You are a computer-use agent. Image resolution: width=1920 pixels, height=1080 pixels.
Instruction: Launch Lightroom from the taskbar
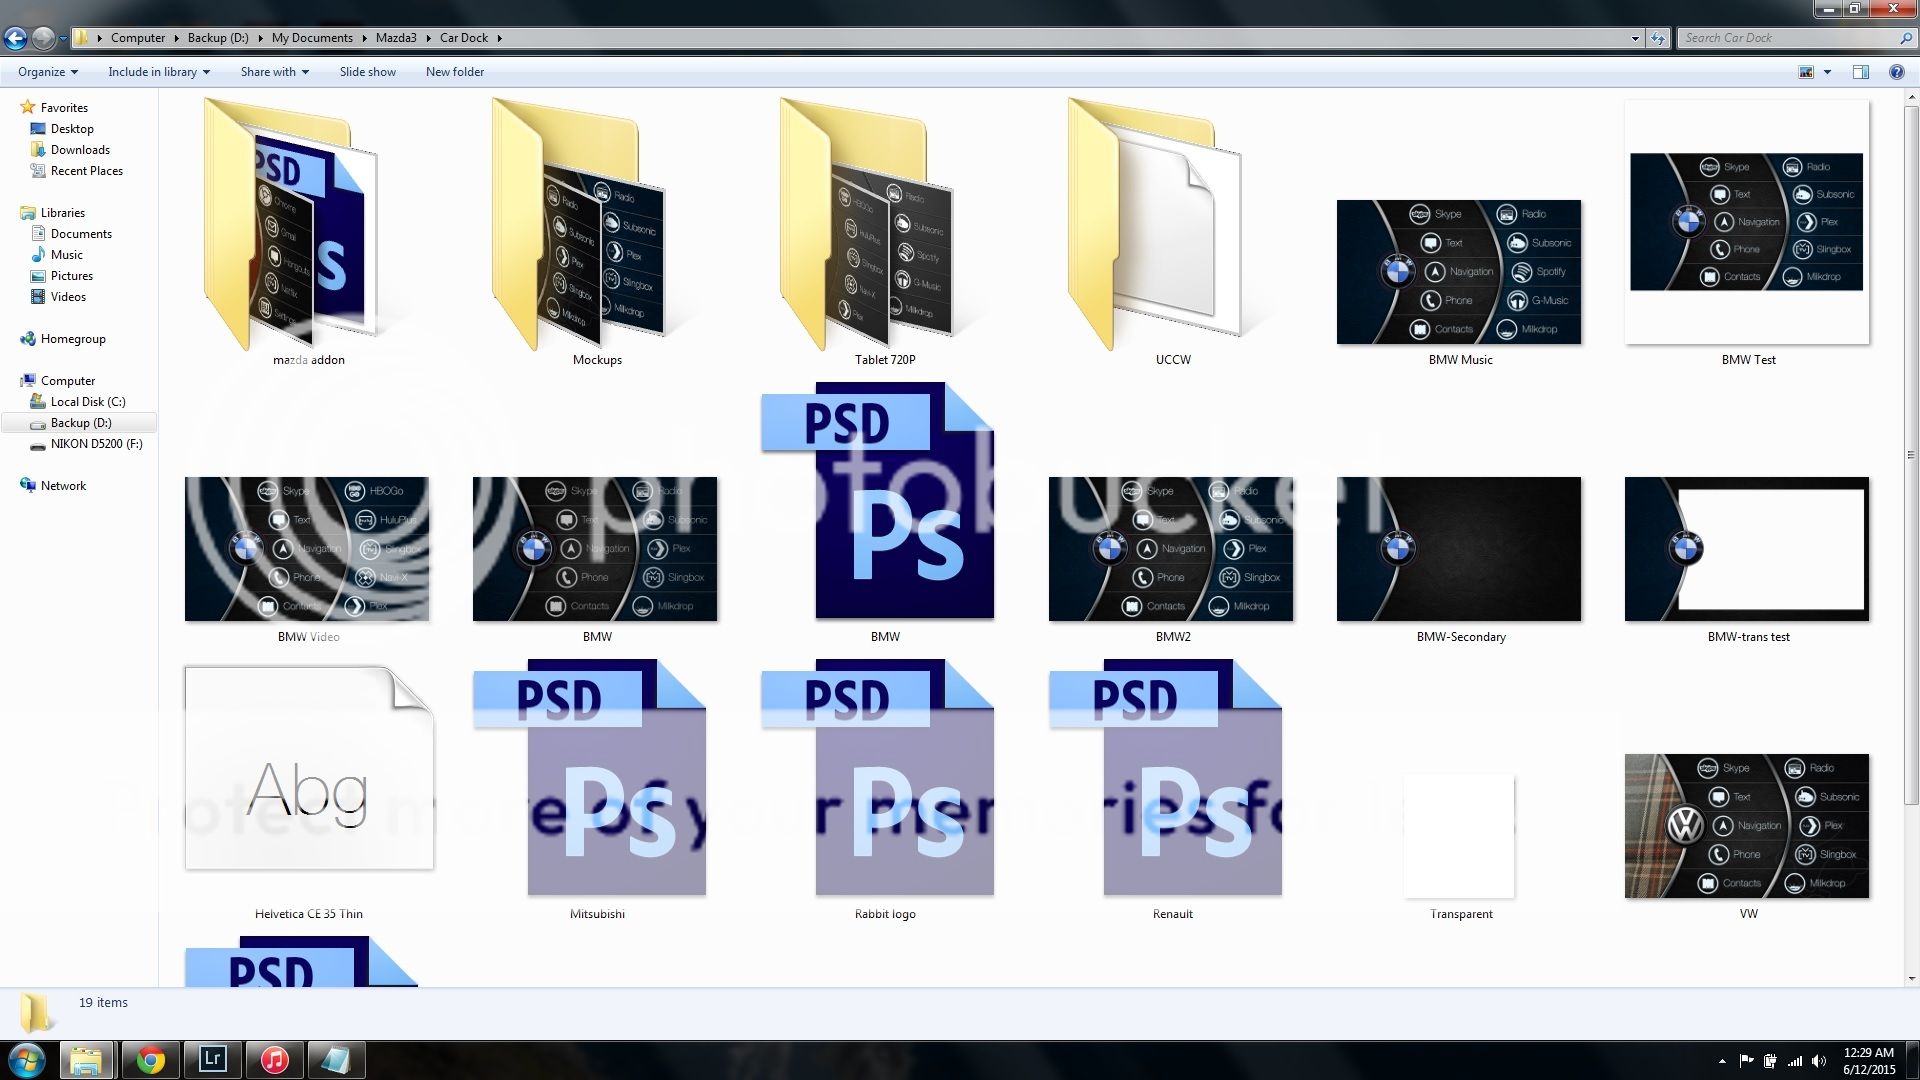tap(212, 1060)
